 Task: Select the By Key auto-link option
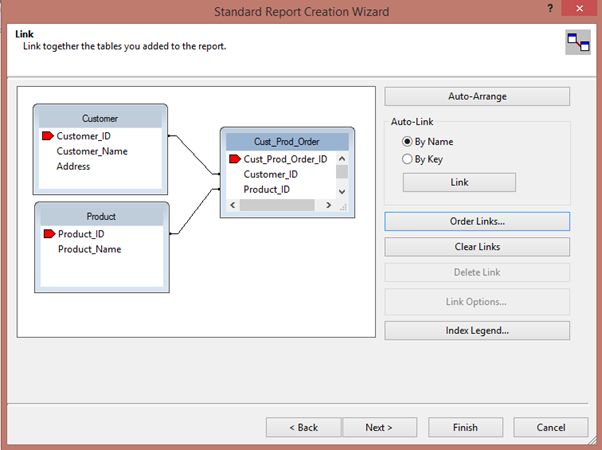[422, 159]
